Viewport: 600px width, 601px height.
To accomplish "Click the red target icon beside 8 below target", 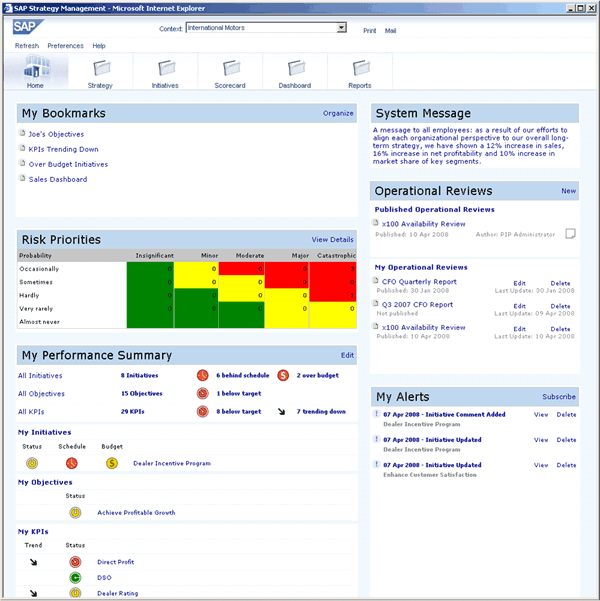I will [202, 411].
